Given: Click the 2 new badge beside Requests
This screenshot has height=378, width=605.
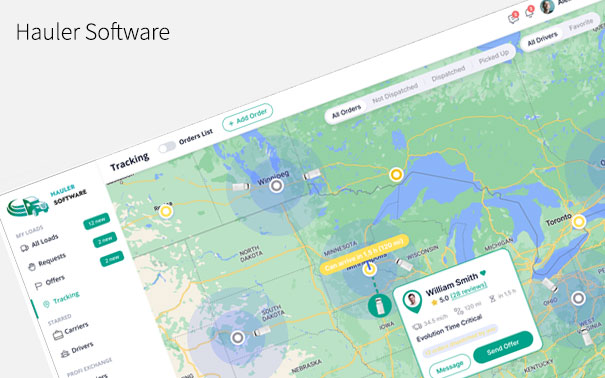Looking at the screenshot, I should click(105, 240).
